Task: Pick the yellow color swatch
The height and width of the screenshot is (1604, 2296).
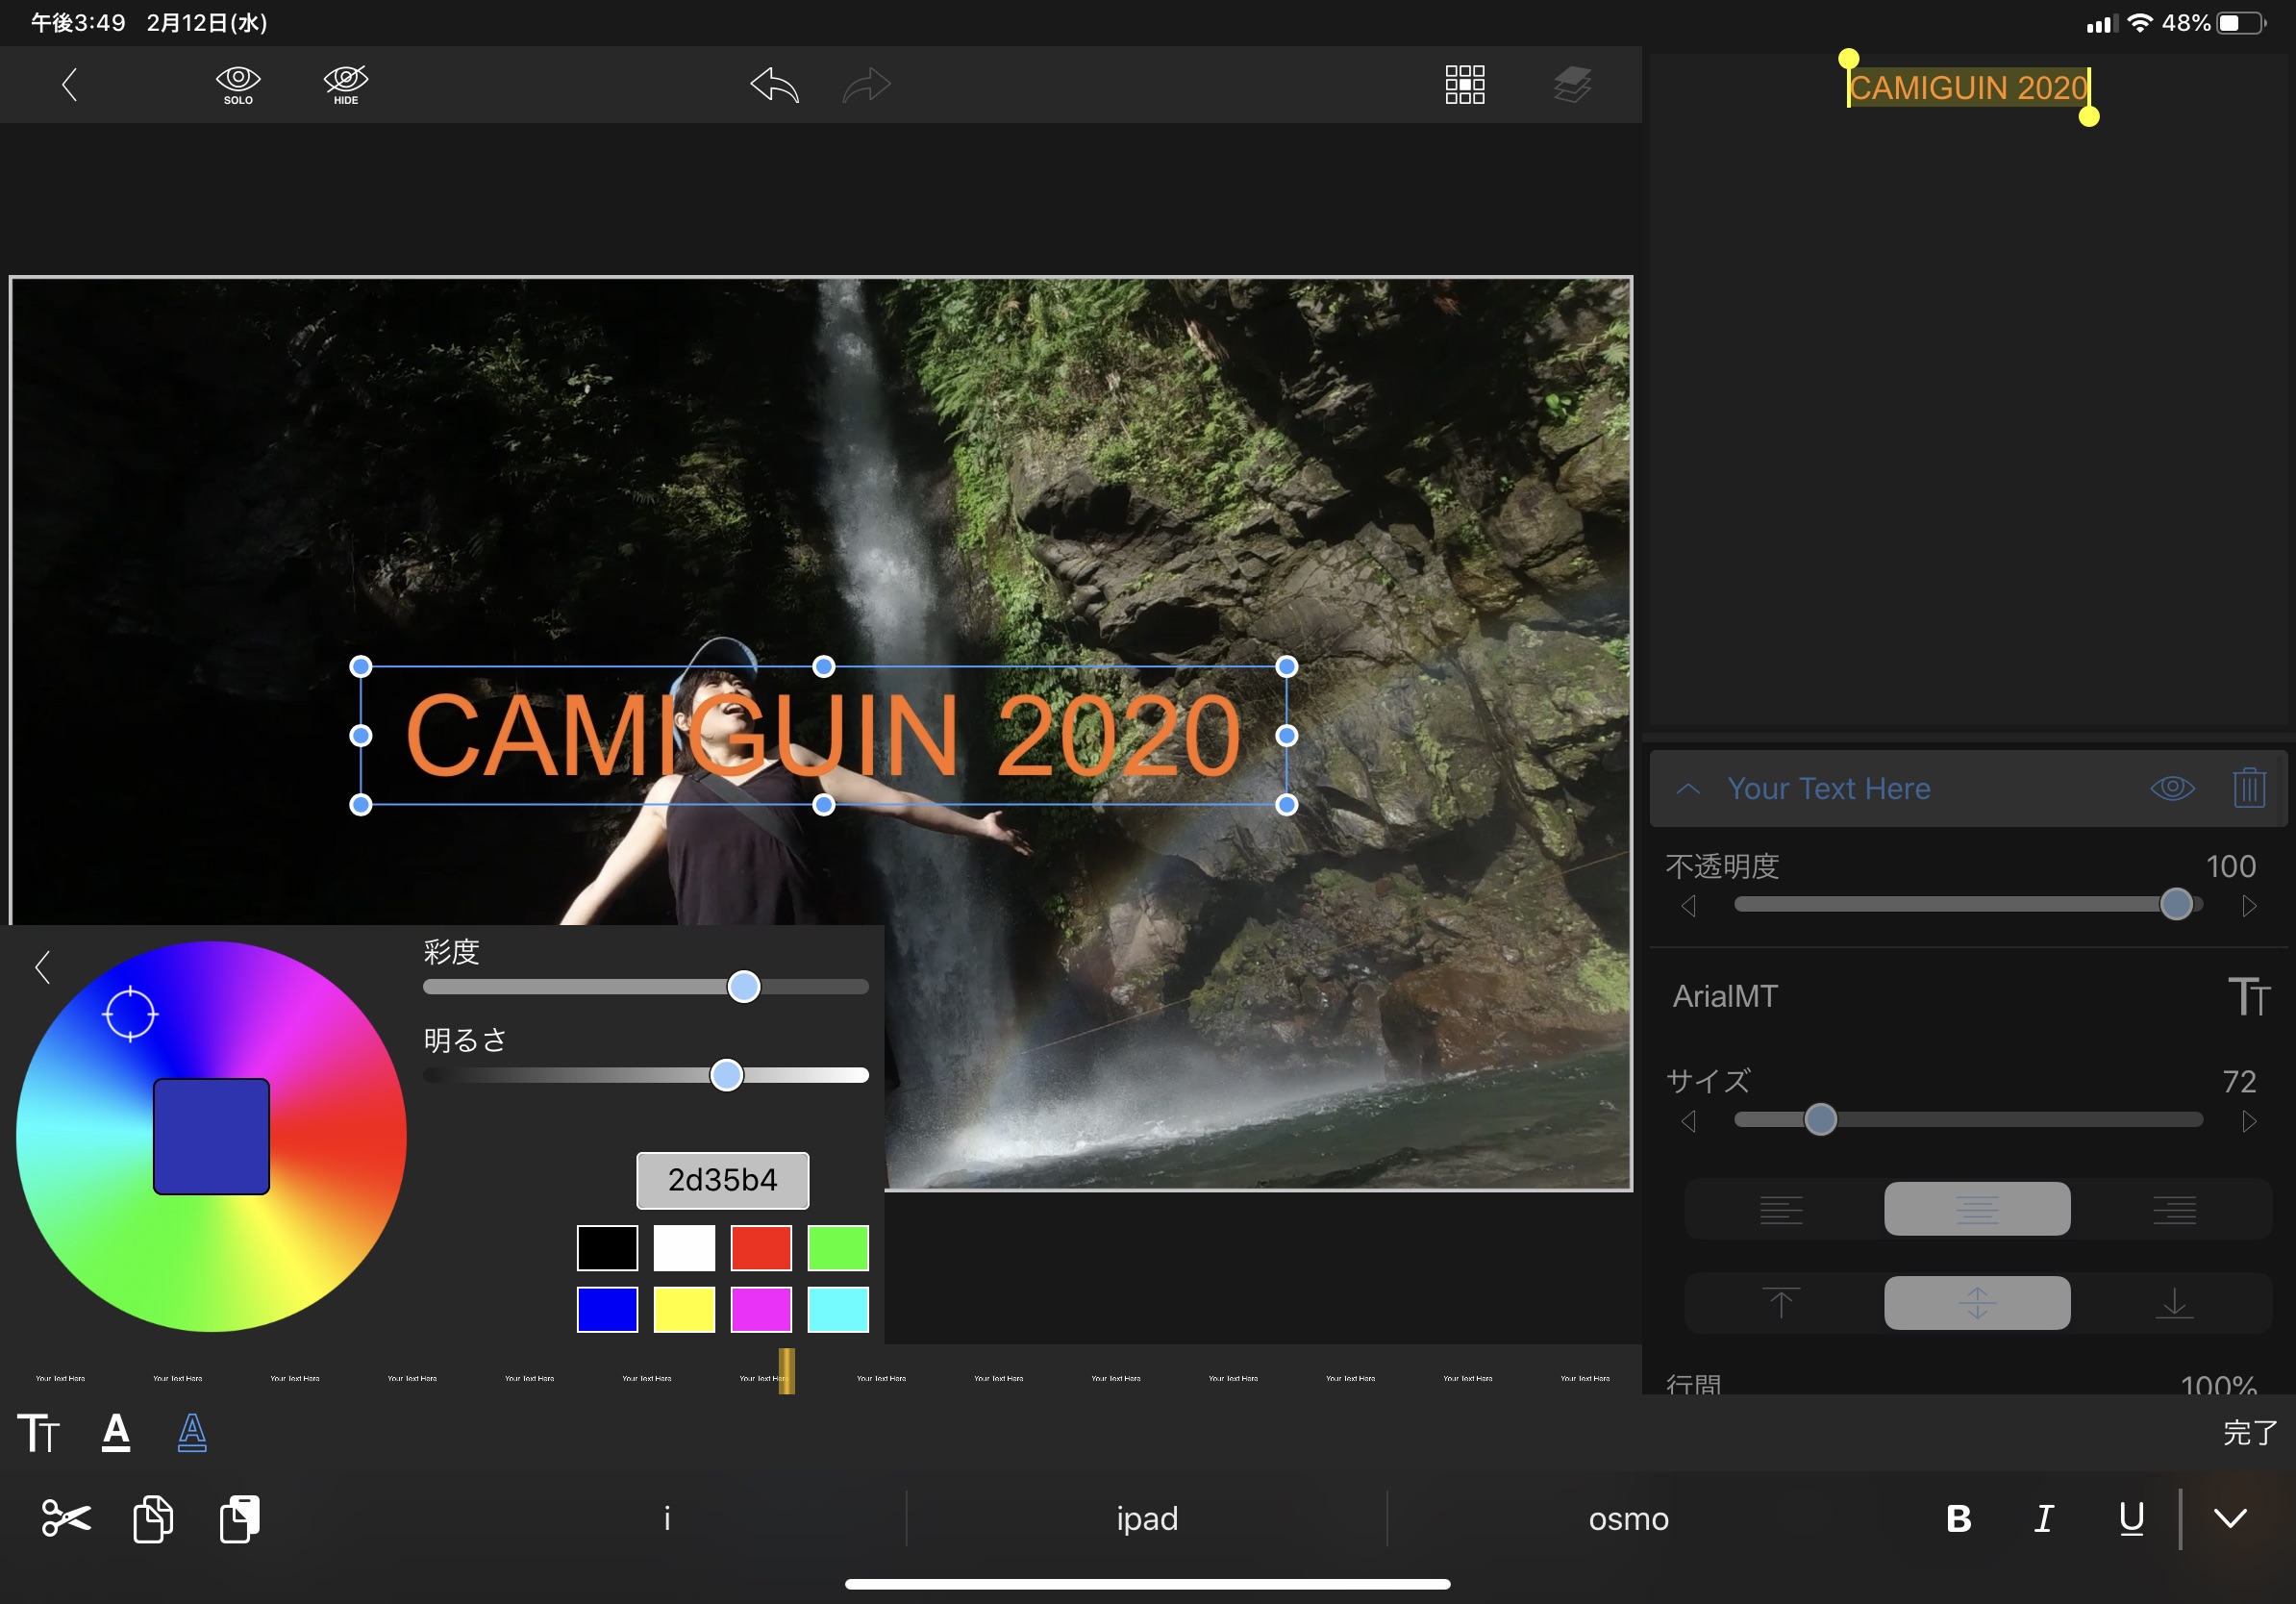Action: coord(684,1309)
